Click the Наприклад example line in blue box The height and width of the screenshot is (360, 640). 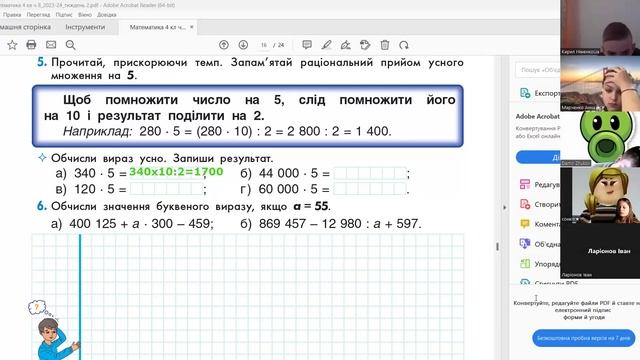point(227,131)
